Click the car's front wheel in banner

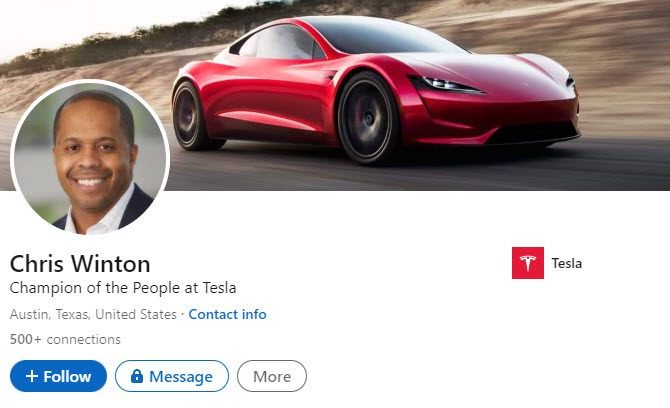368,118
